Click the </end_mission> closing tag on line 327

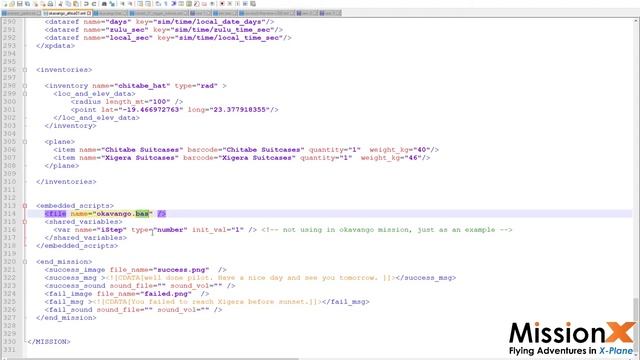pos(66,318)
